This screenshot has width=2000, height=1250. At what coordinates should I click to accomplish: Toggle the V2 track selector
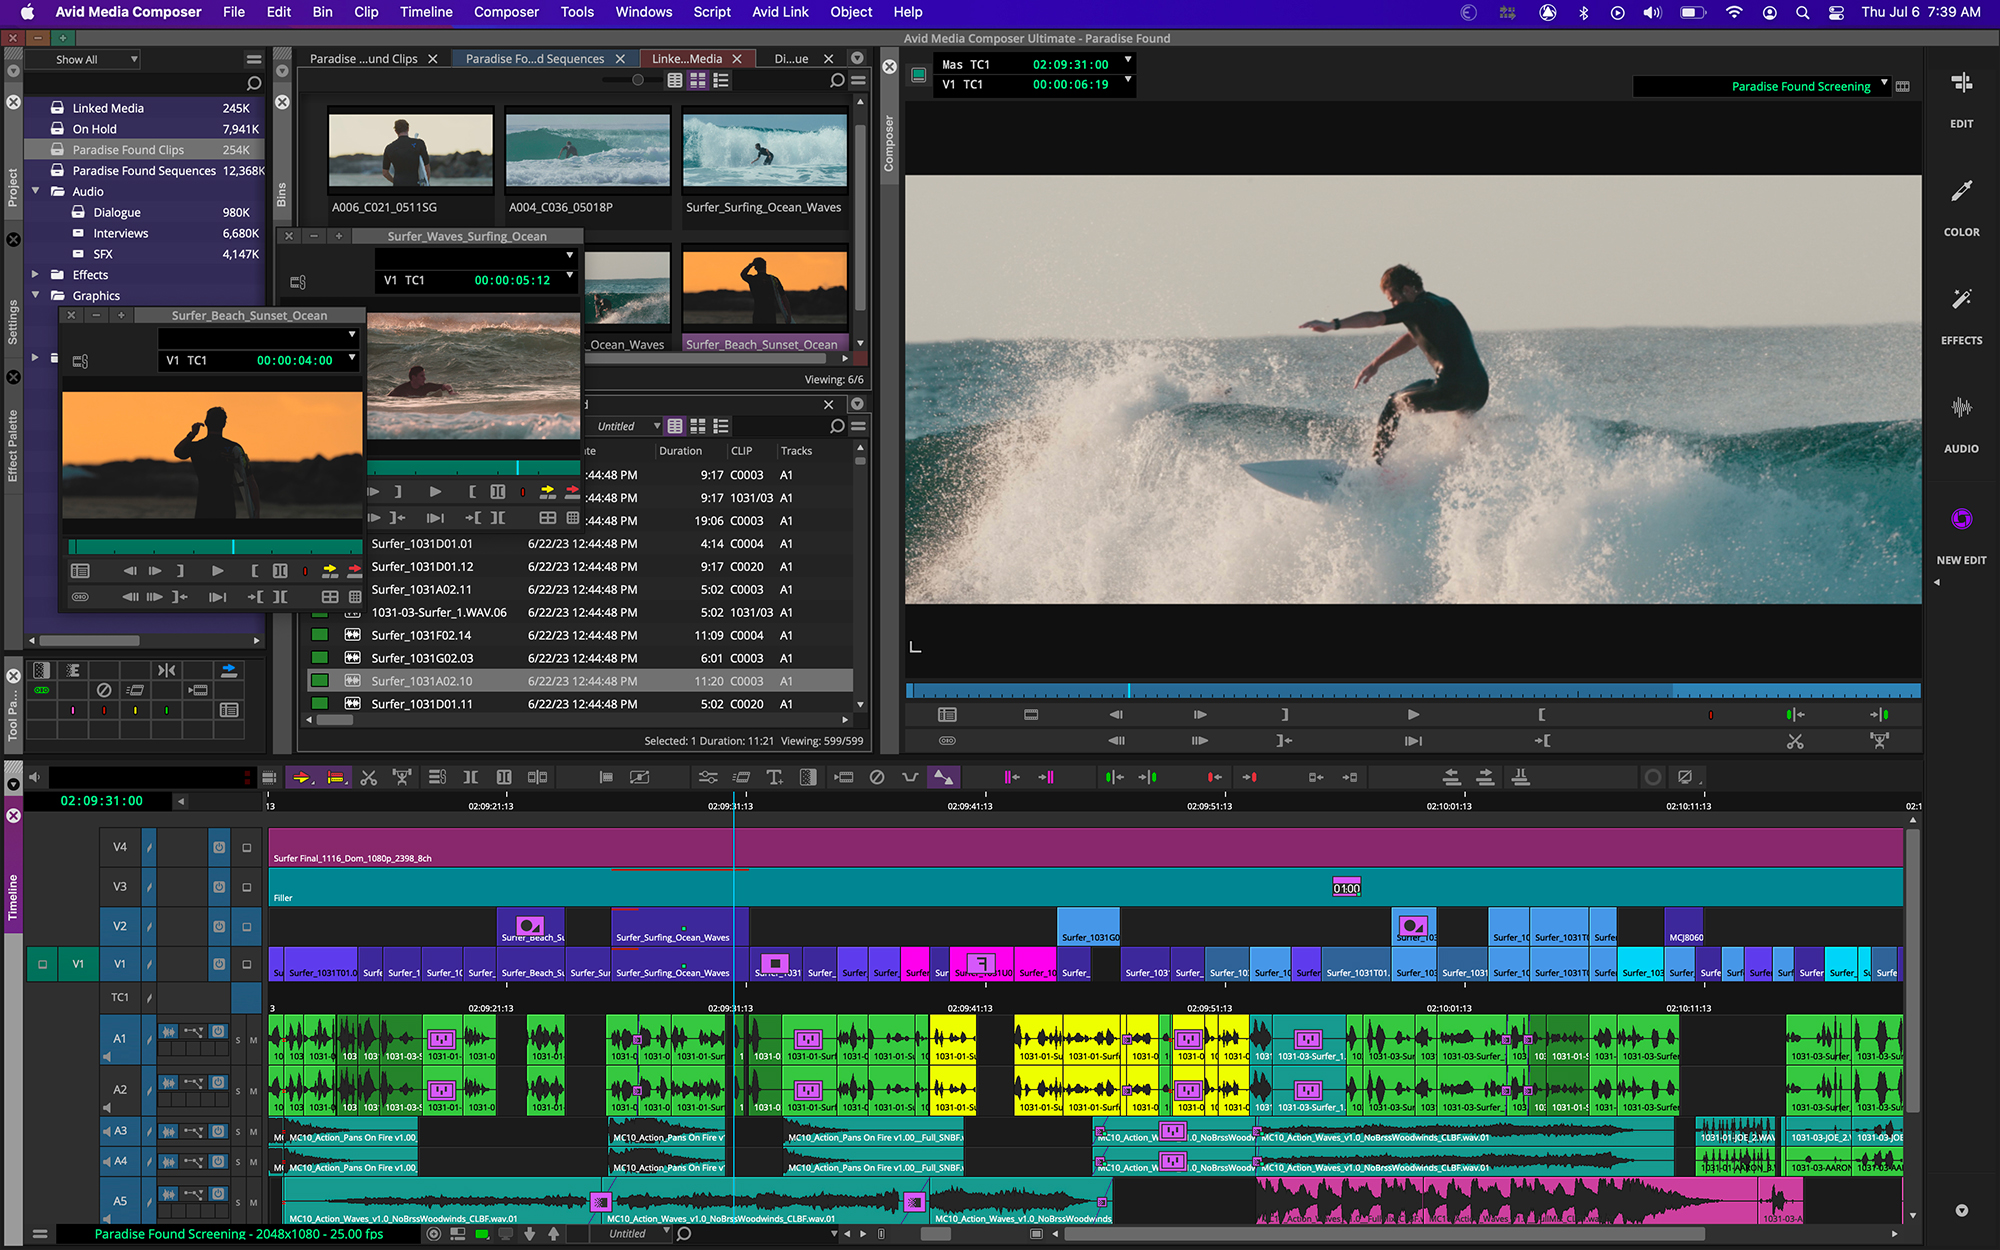[120, 926]
